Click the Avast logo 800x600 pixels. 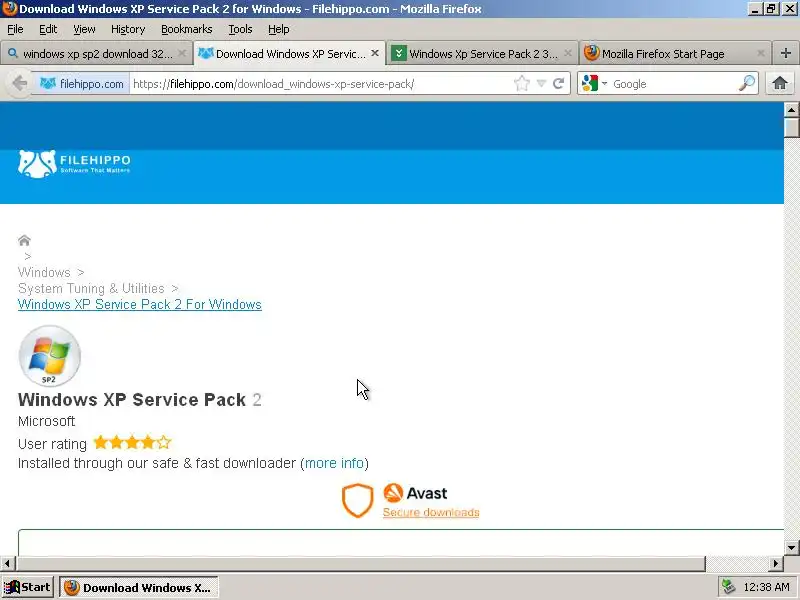(415, 493)
